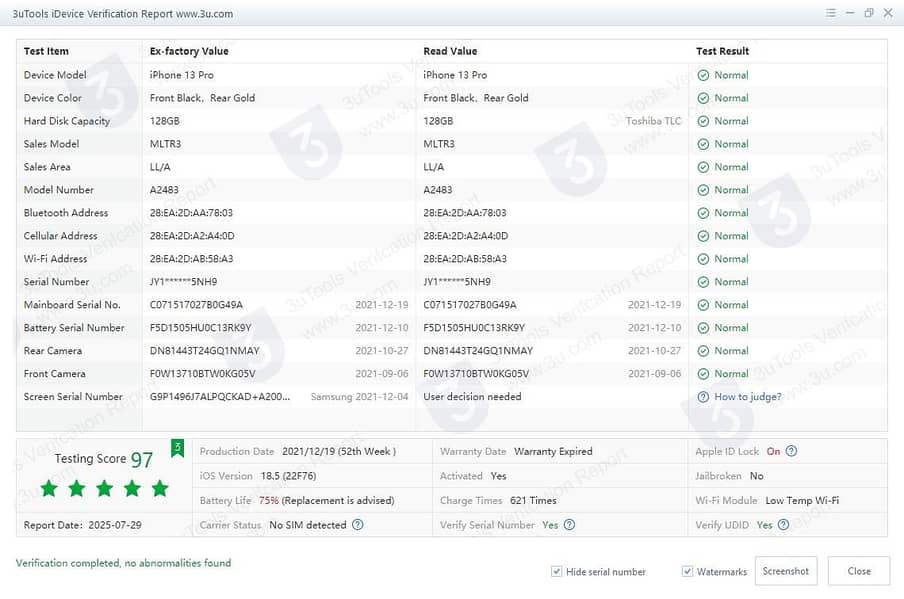Screen dimensions: 904x599
Task: Click the five-star rating display
Action: 104,489
